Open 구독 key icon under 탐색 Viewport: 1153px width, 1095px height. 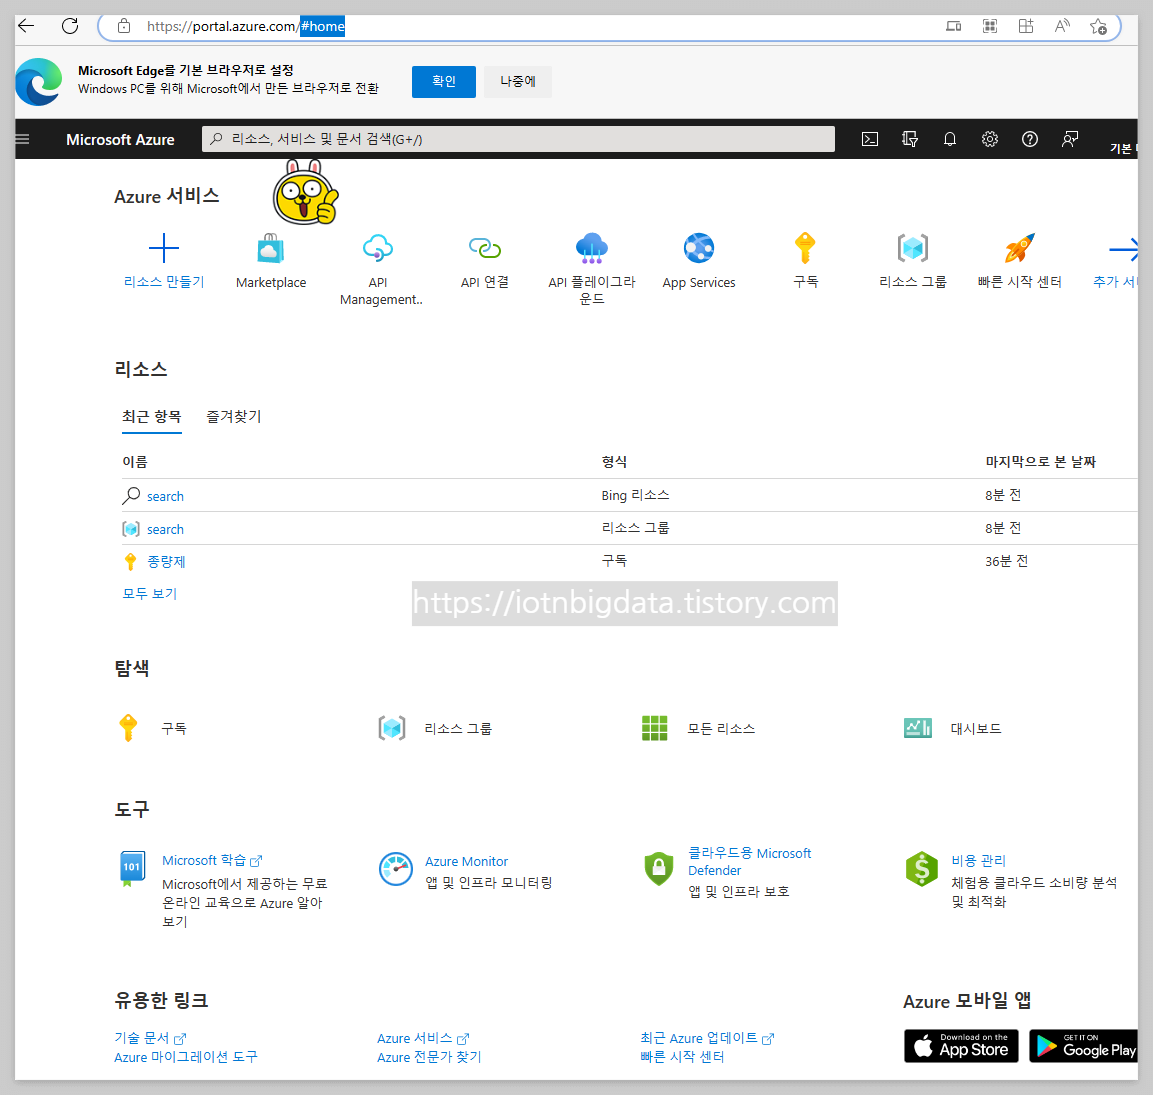pos(129,727)
